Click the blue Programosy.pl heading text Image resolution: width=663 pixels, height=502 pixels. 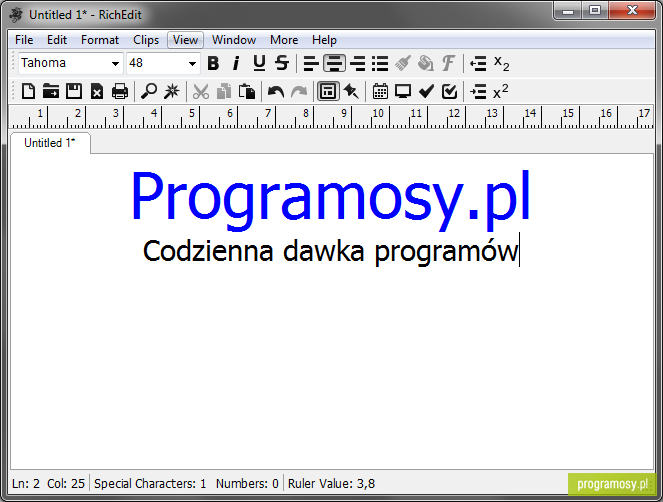[331, 200]
